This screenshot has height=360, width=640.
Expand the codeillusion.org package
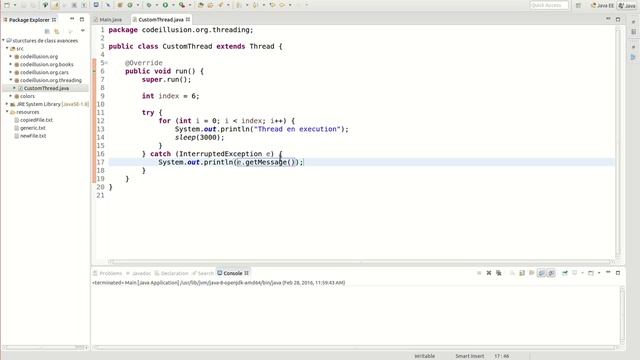pyautogui.click(x=11, y=56)
